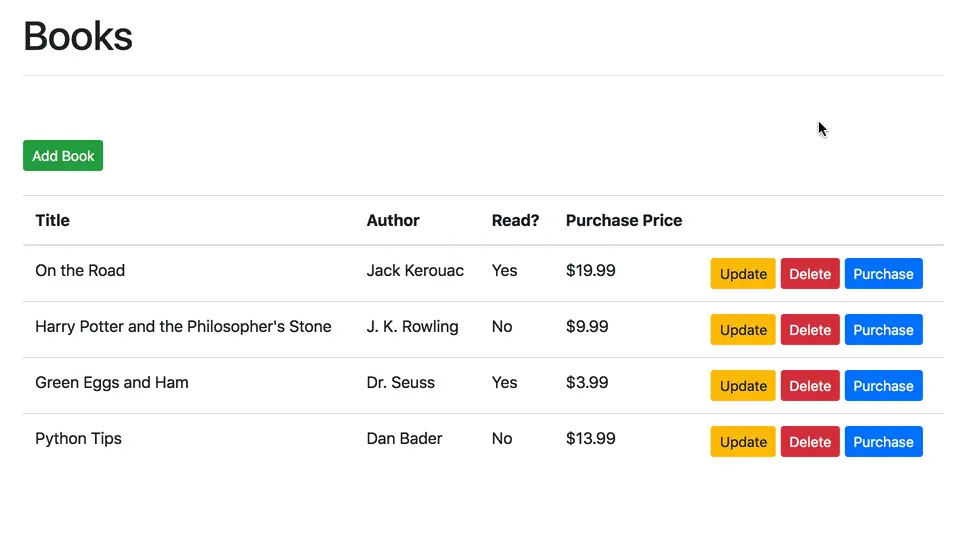This screenshot has width=966, height=534.
Task: Purchase On the Road
Action: coord(883,274)
